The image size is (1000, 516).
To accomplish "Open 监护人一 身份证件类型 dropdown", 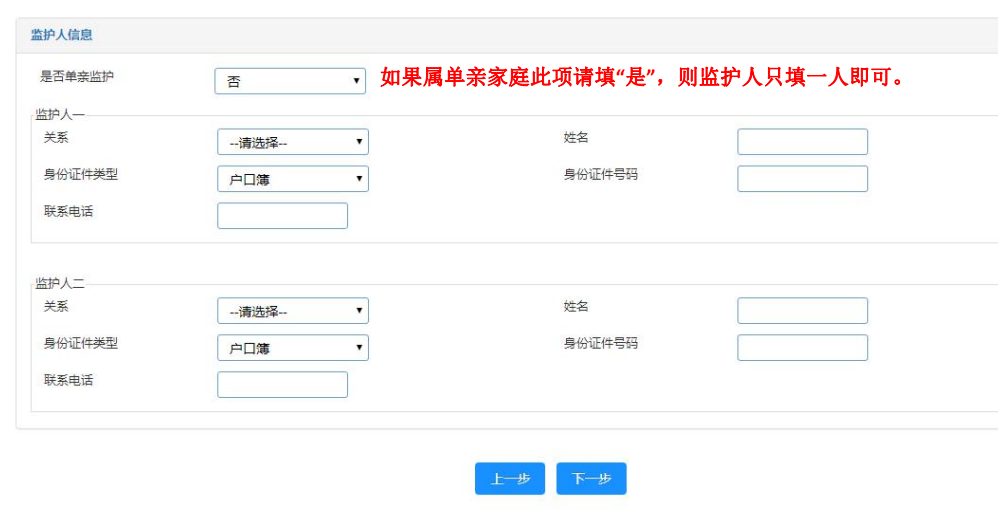I will point(292,179).
